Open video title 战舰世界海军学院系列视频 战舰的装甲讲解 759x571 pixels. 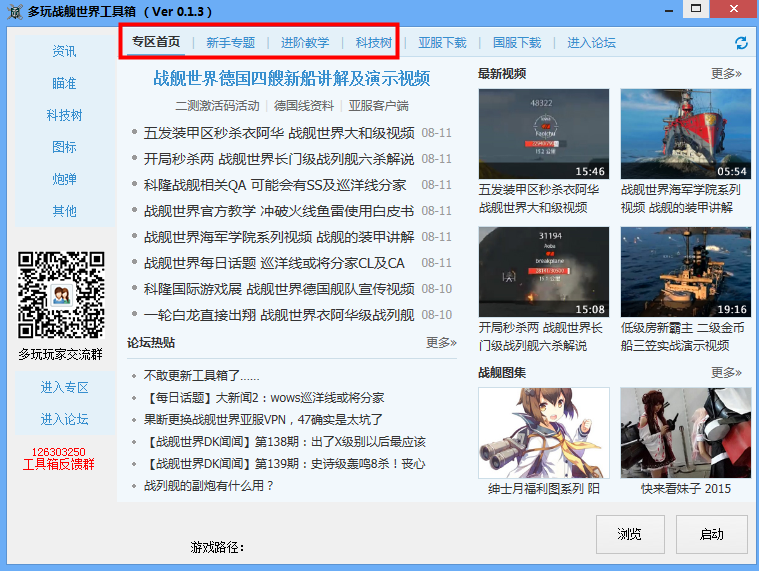coord(681,199)
